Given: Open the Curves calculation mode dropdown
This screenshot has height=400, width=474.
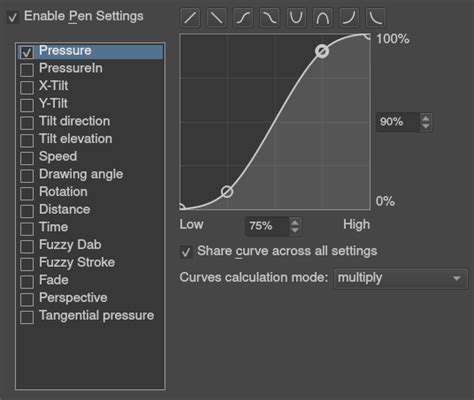Looking at the screenshot, I should (401, 278).
